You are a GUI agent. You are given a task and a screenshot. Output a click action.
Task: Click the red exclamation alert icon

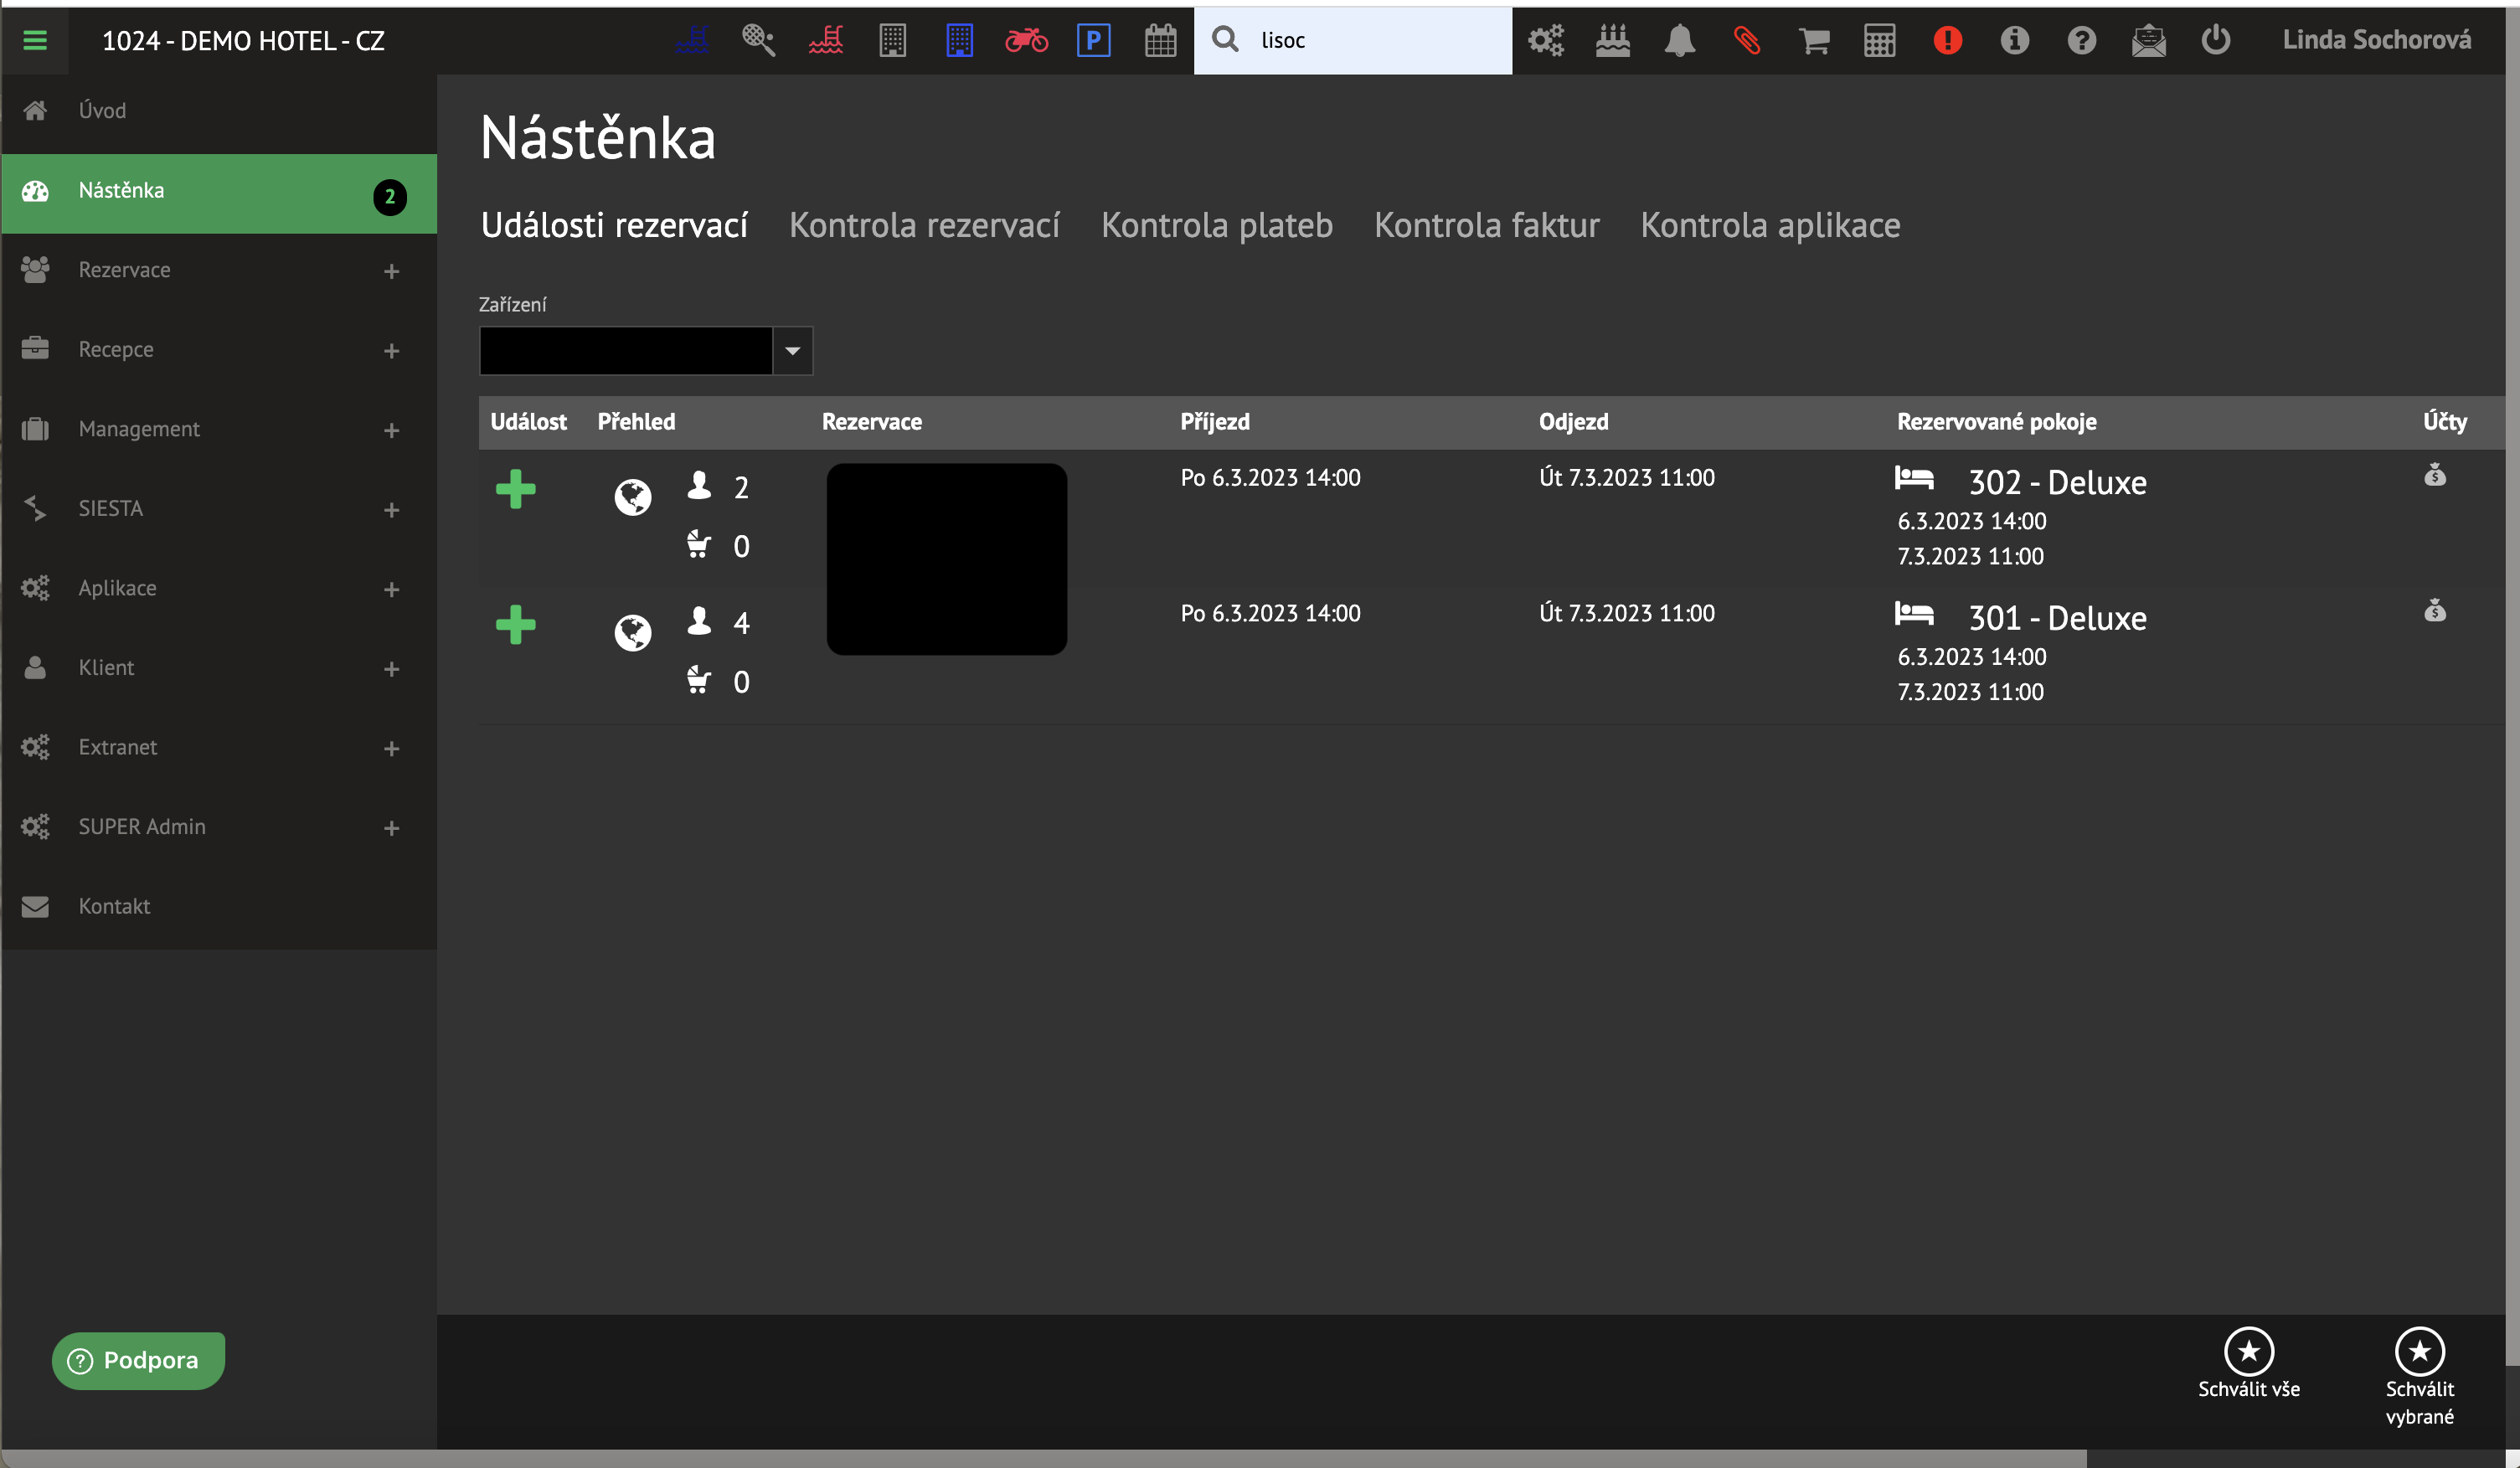point(1947,40)
